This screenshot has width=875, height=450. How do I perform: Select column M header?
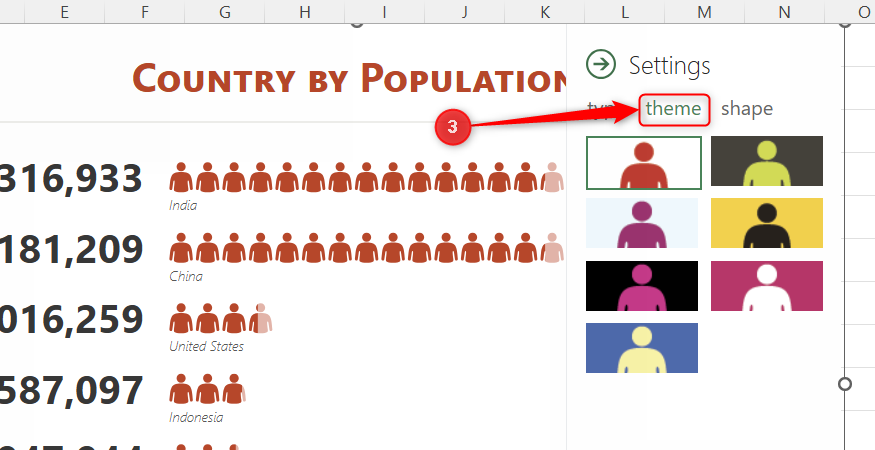704,12
